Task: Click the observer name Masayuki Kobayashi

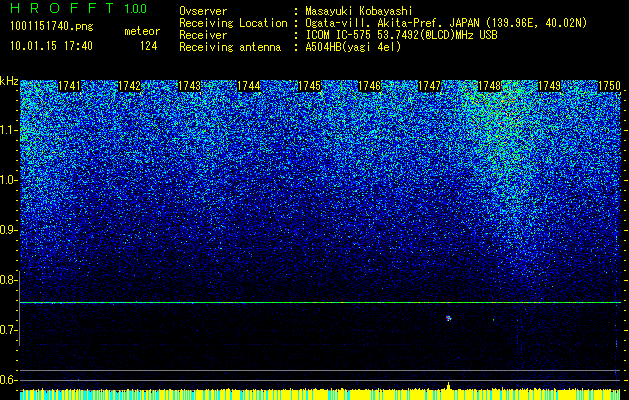Action: (x=359, y=11)
